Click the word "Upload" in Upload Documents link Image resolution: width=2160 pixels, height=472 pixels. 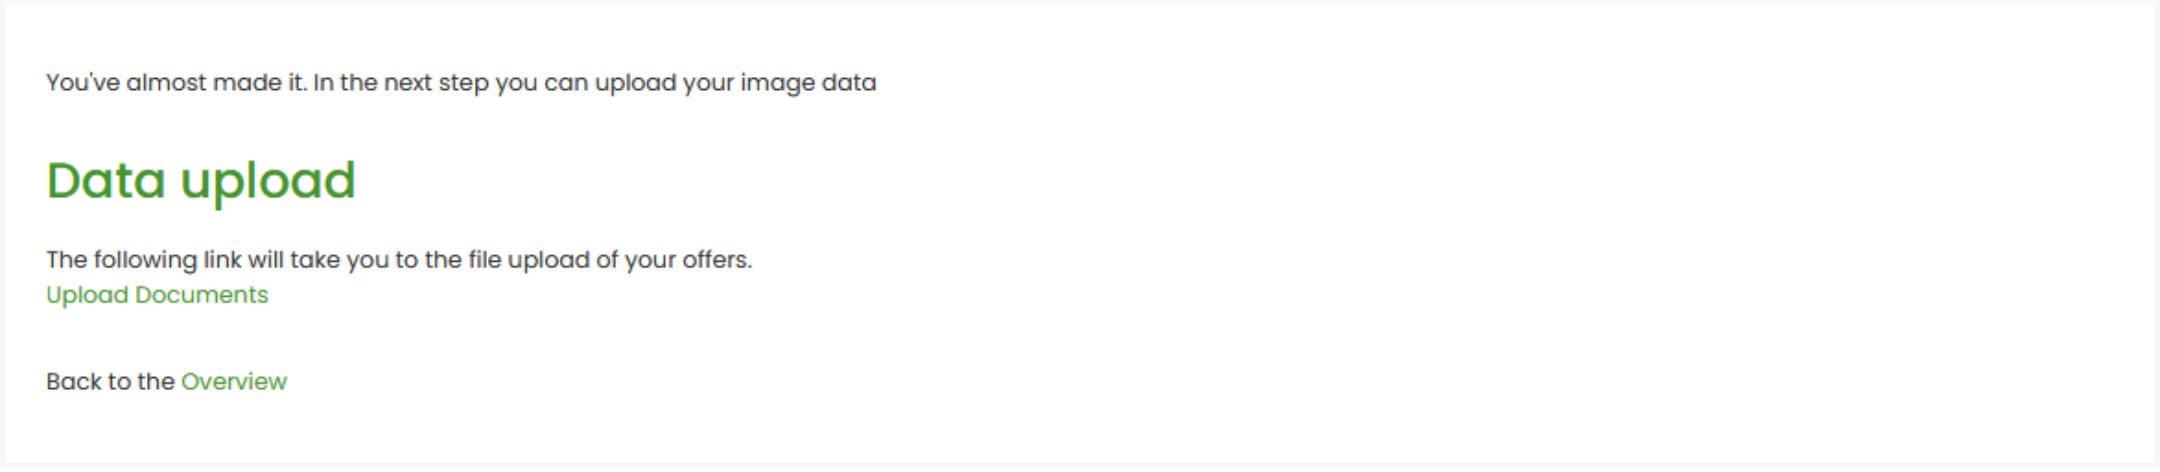point(87,295)
